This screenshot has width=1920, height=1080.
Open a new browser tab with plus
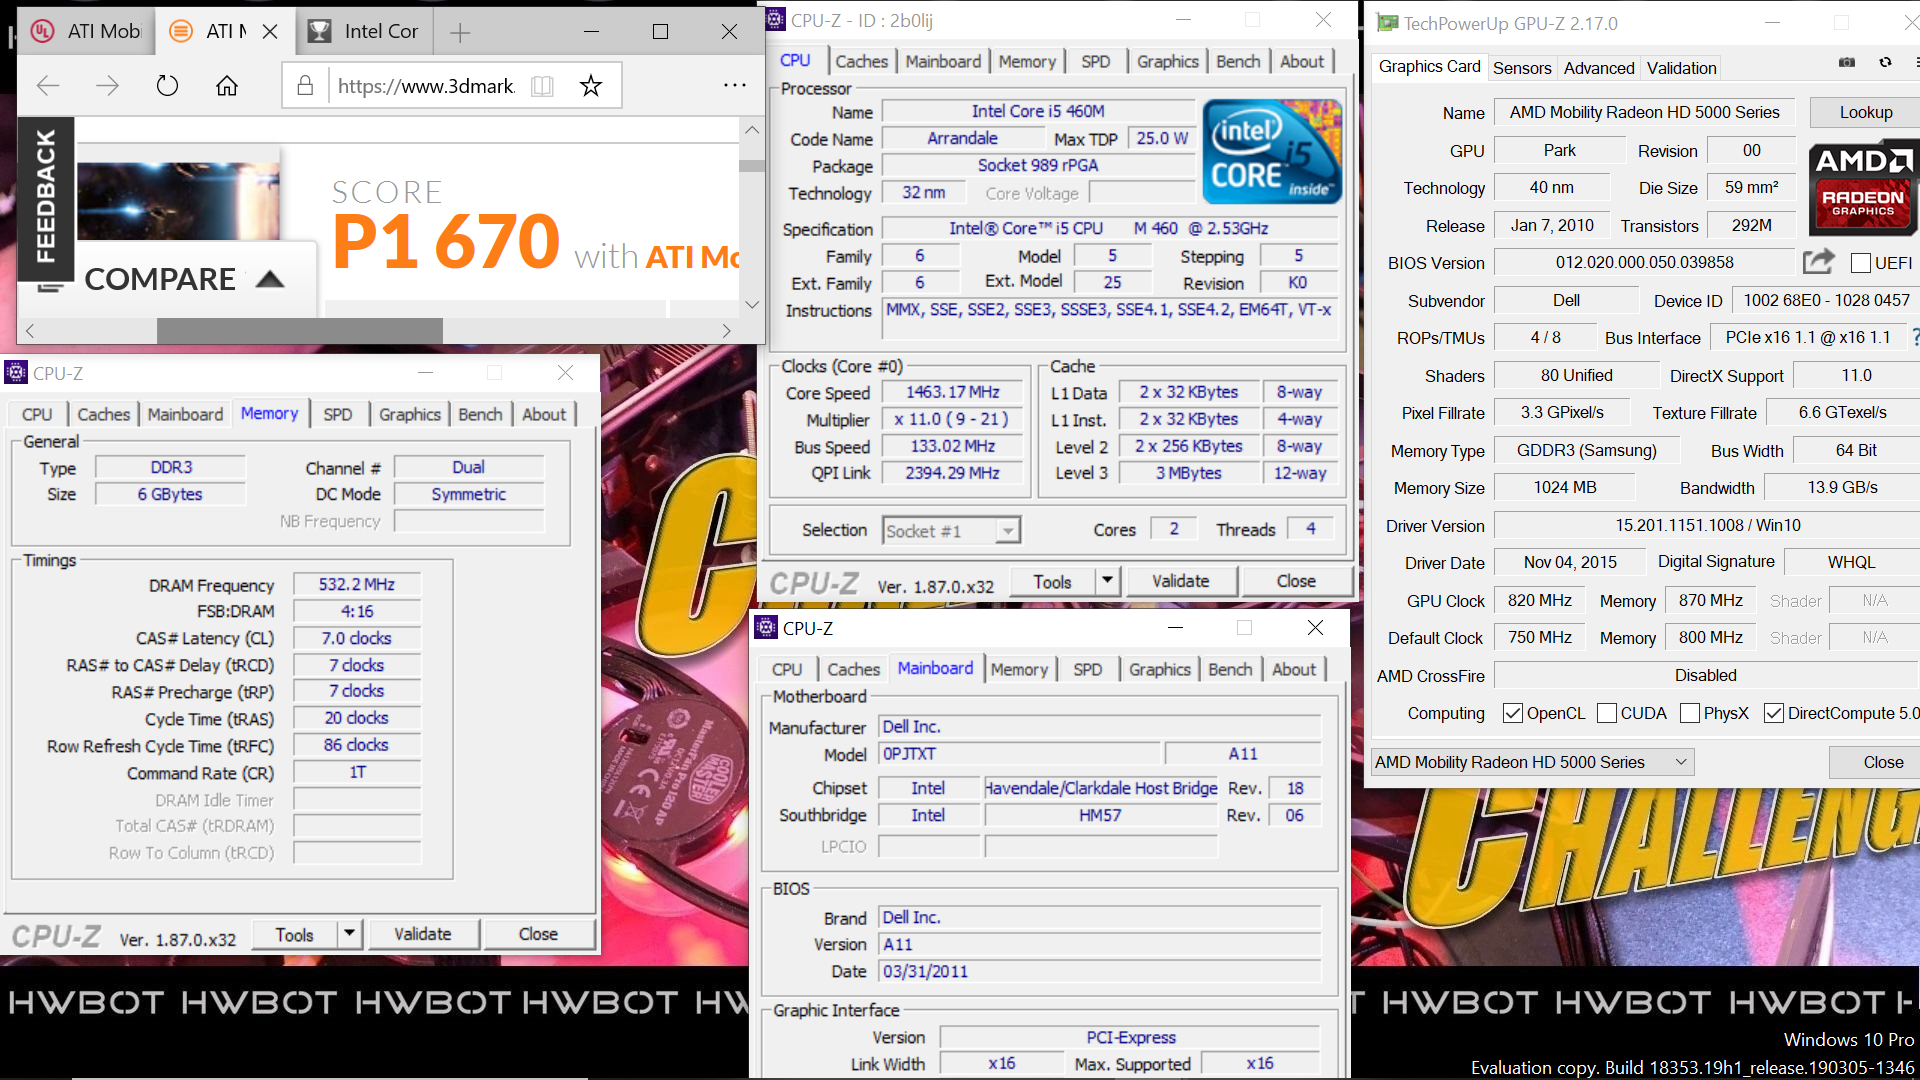pyautogui.click(x=460, y=33)
